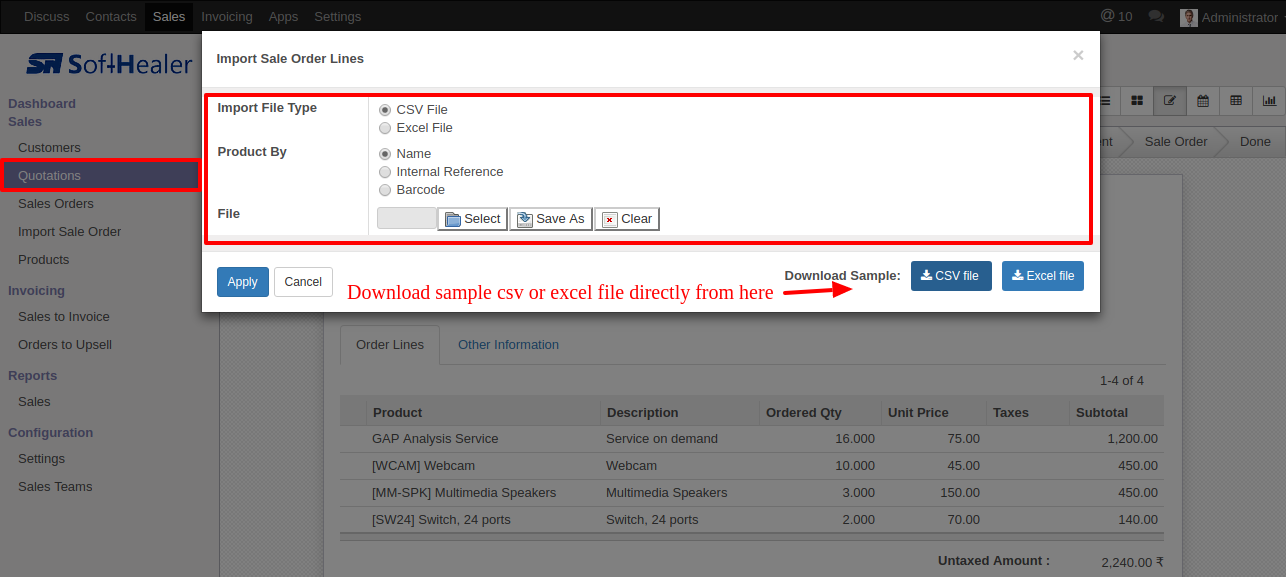
Task: Select the GAP Analysis Service row
Action: click(752, 439)
